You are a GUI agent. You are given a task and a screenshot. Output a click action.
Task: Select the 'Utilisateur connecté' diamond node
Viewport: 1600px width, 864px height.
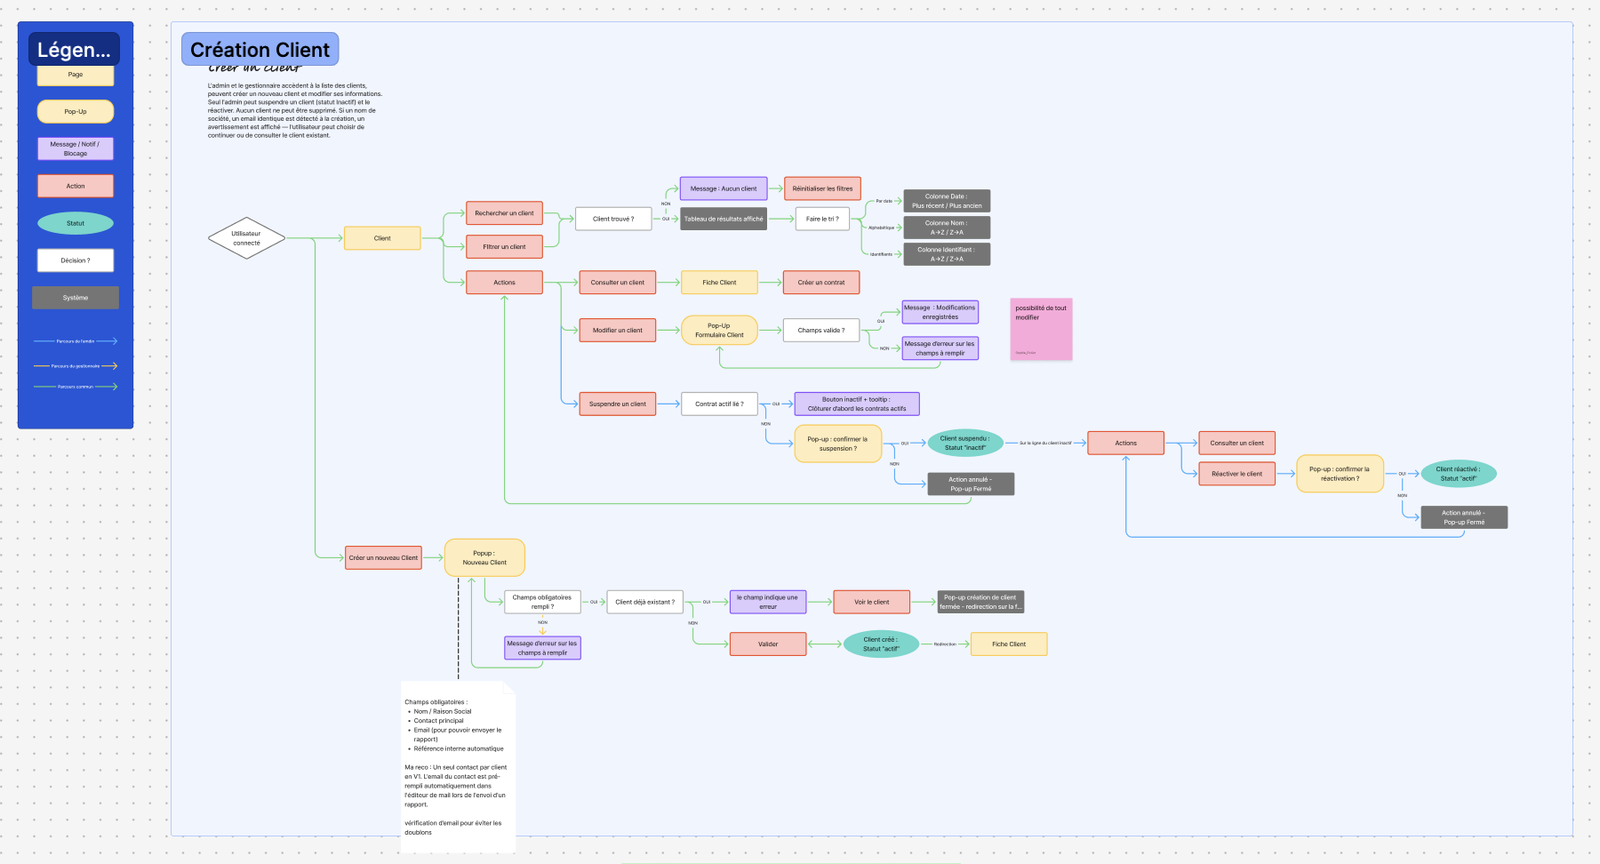[x=246, y=238]
